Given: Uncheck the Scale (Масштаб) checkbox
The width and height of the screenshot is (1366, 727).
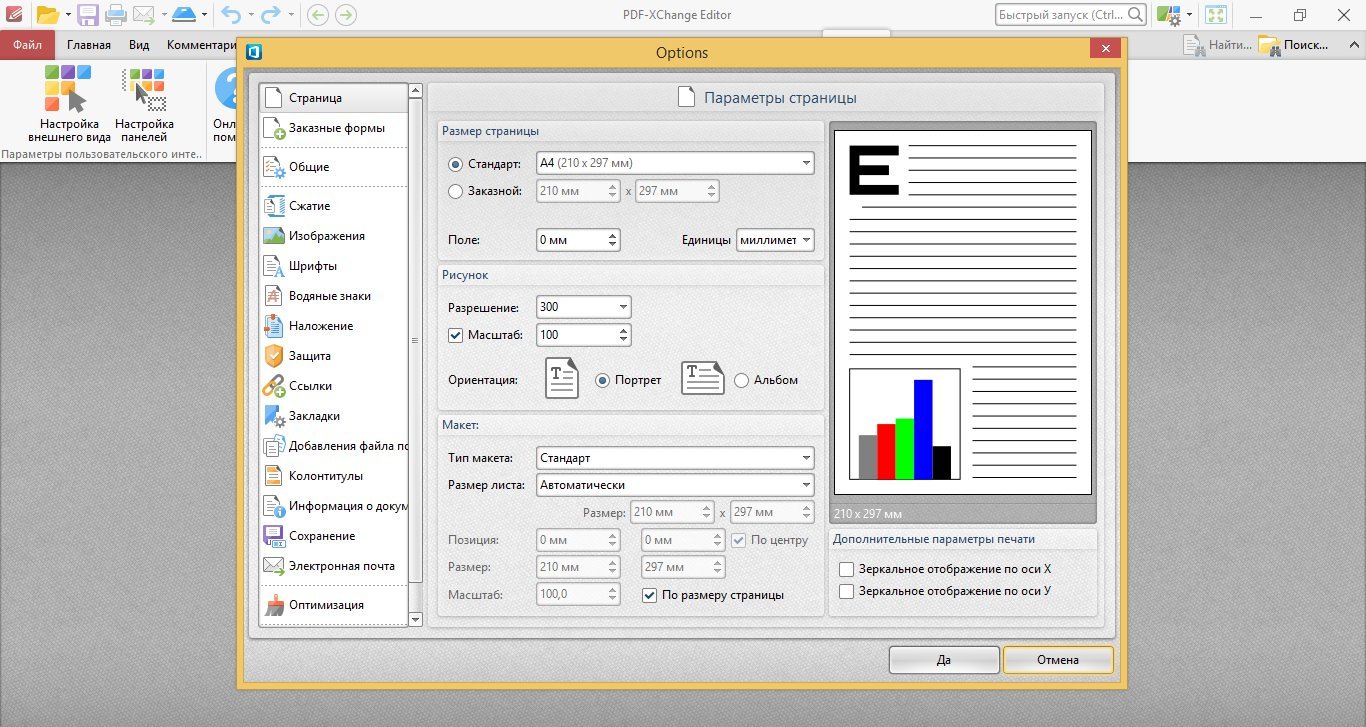Looking at the screenshot, I should point(456,335).
